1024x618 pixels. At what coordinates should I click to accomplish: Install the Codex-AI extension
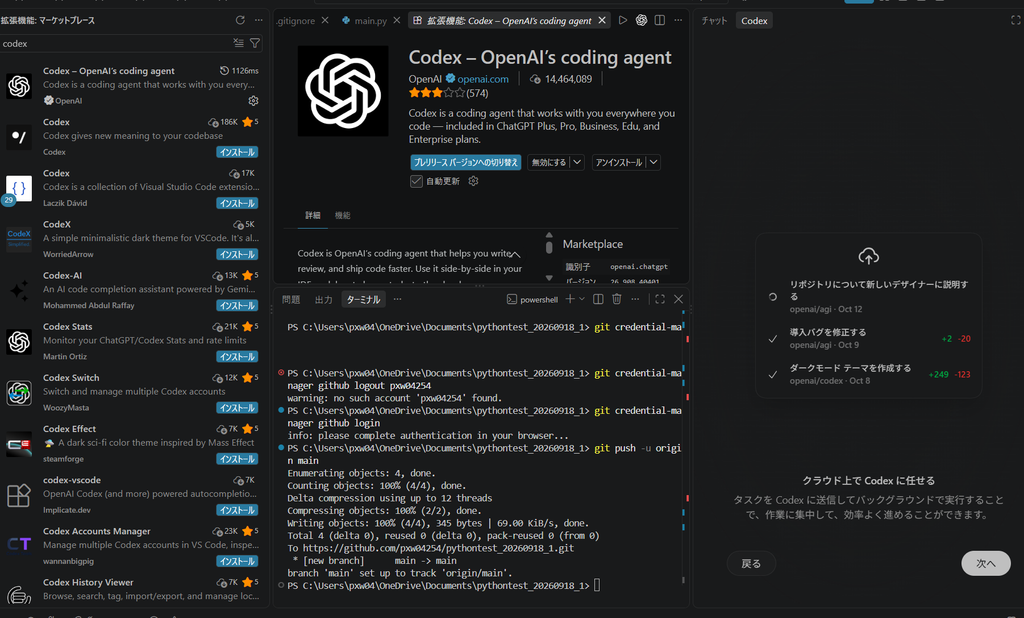pos(237,306)
